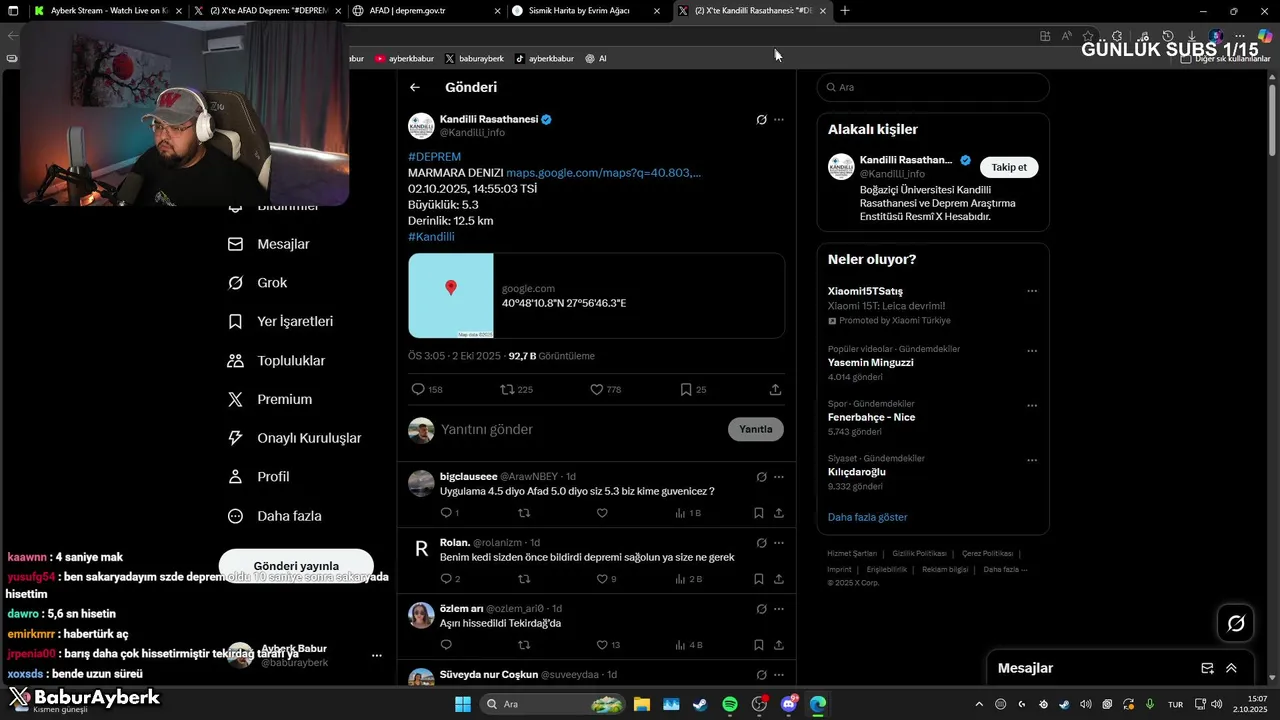The width and height of the screenshot is (1280, 720).
Task: Open Mesajlar in the left sidebar
Action: [270, 244]
